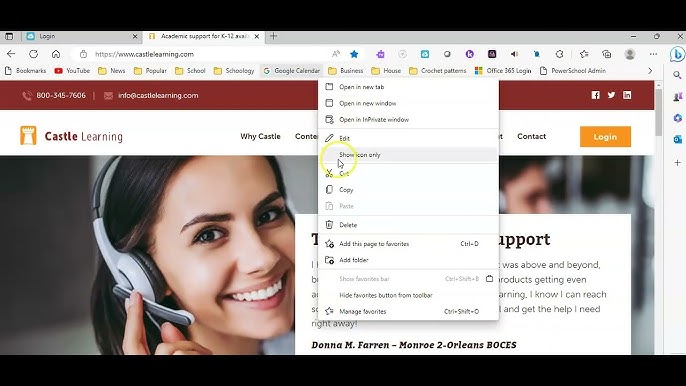Open the Business favorites folder

click(346, 71)
